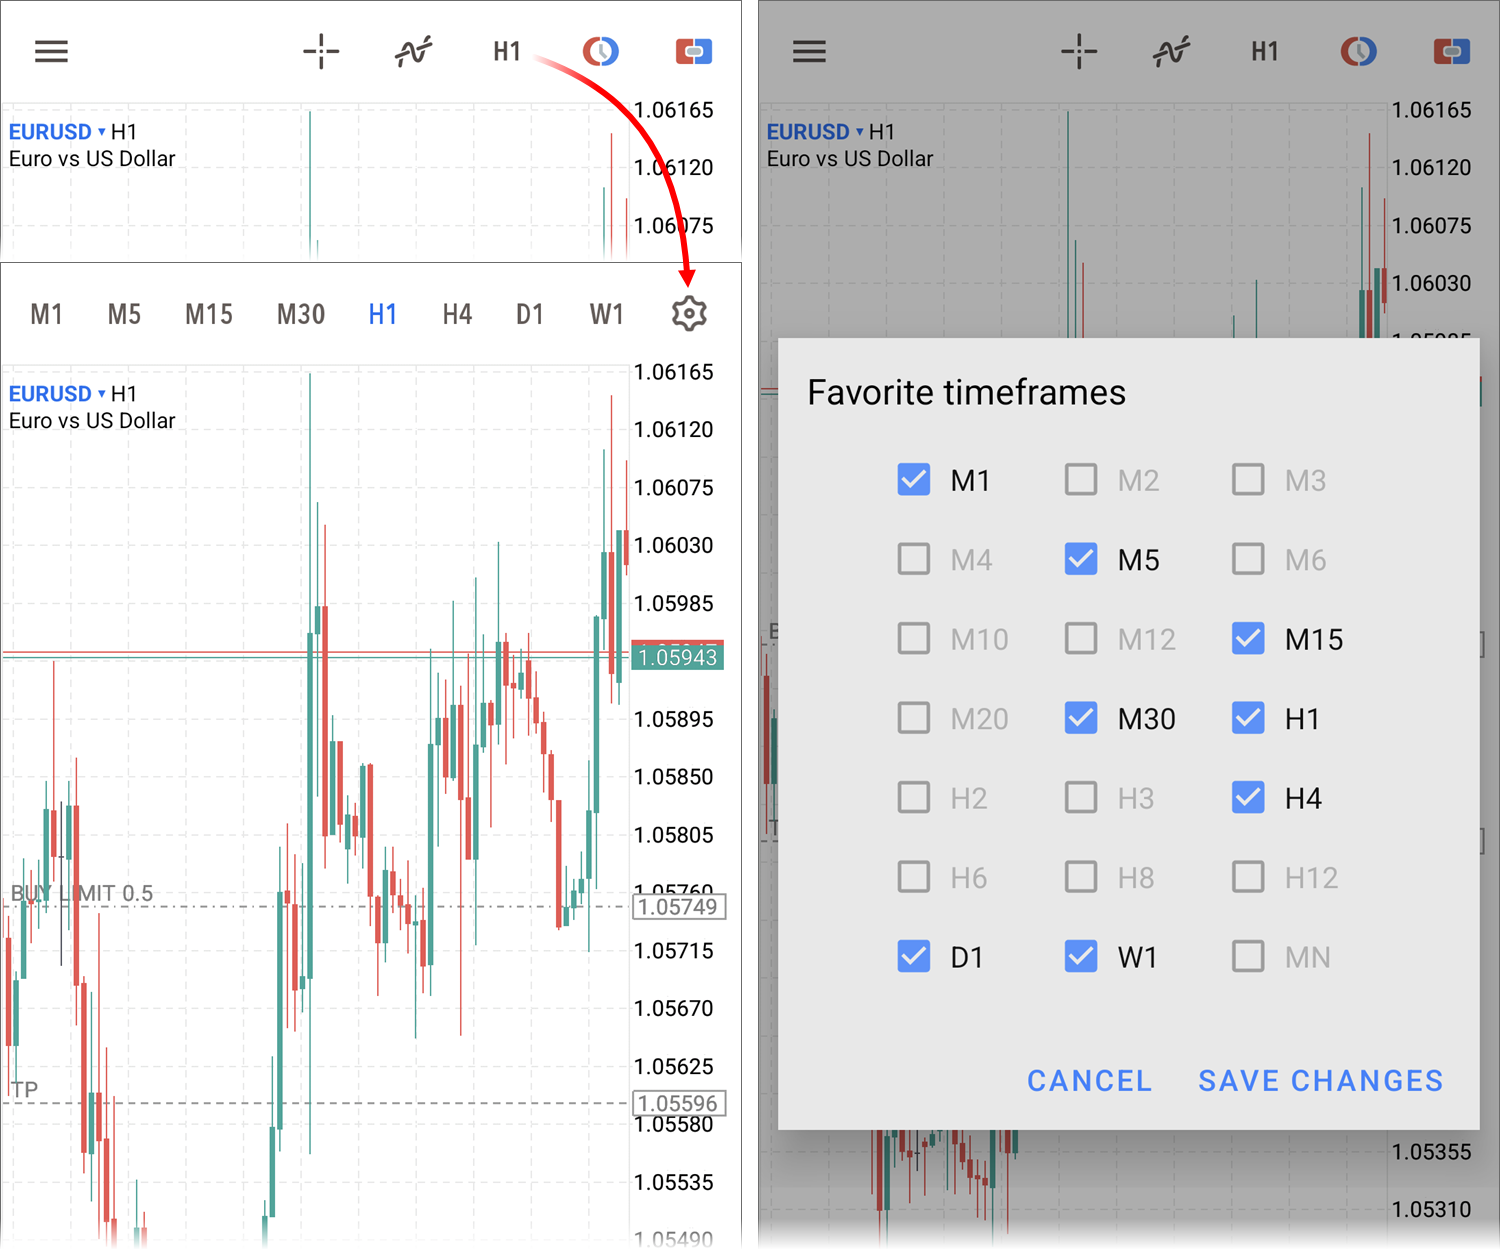Open the graphical objects menu
This screenshot has width=1500, height=1250.
coord(600,51)
